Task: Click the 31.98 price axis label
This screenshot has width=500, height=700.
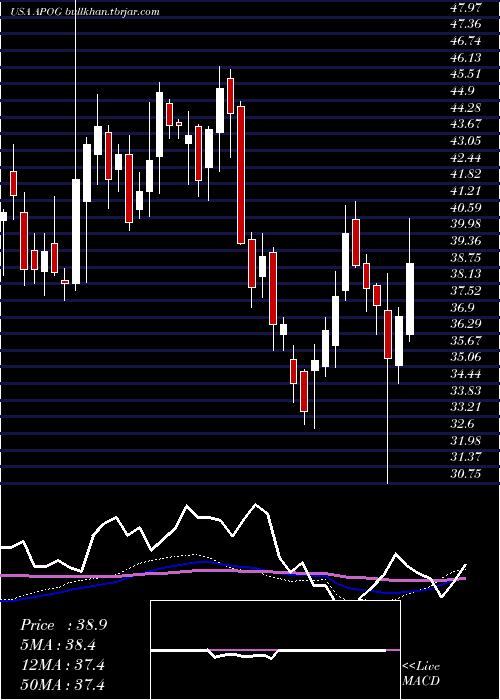Action: click(x=467, y=441)
